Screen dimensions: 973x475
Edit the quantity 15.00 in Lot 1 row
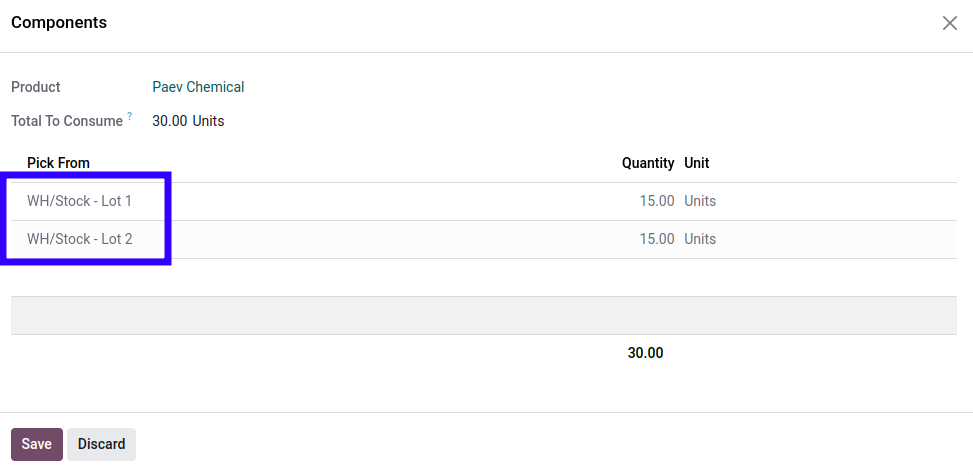coord(656,201)
